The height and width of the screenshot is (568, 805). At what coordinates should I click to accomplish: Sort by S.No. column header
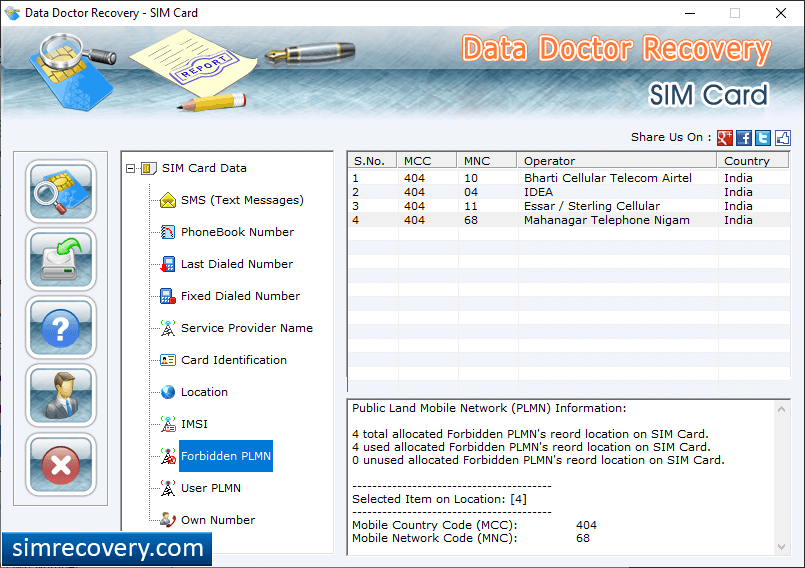coord(372,161)
